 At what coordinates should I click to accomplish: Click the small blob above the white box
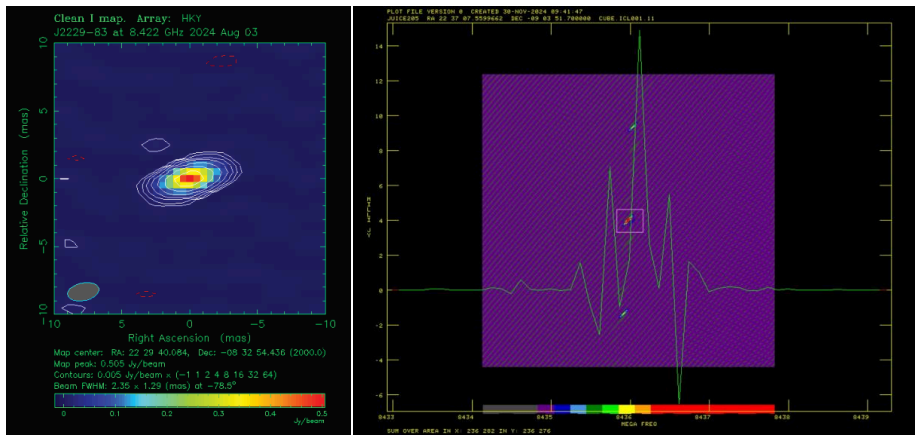(x=633, y=127)
